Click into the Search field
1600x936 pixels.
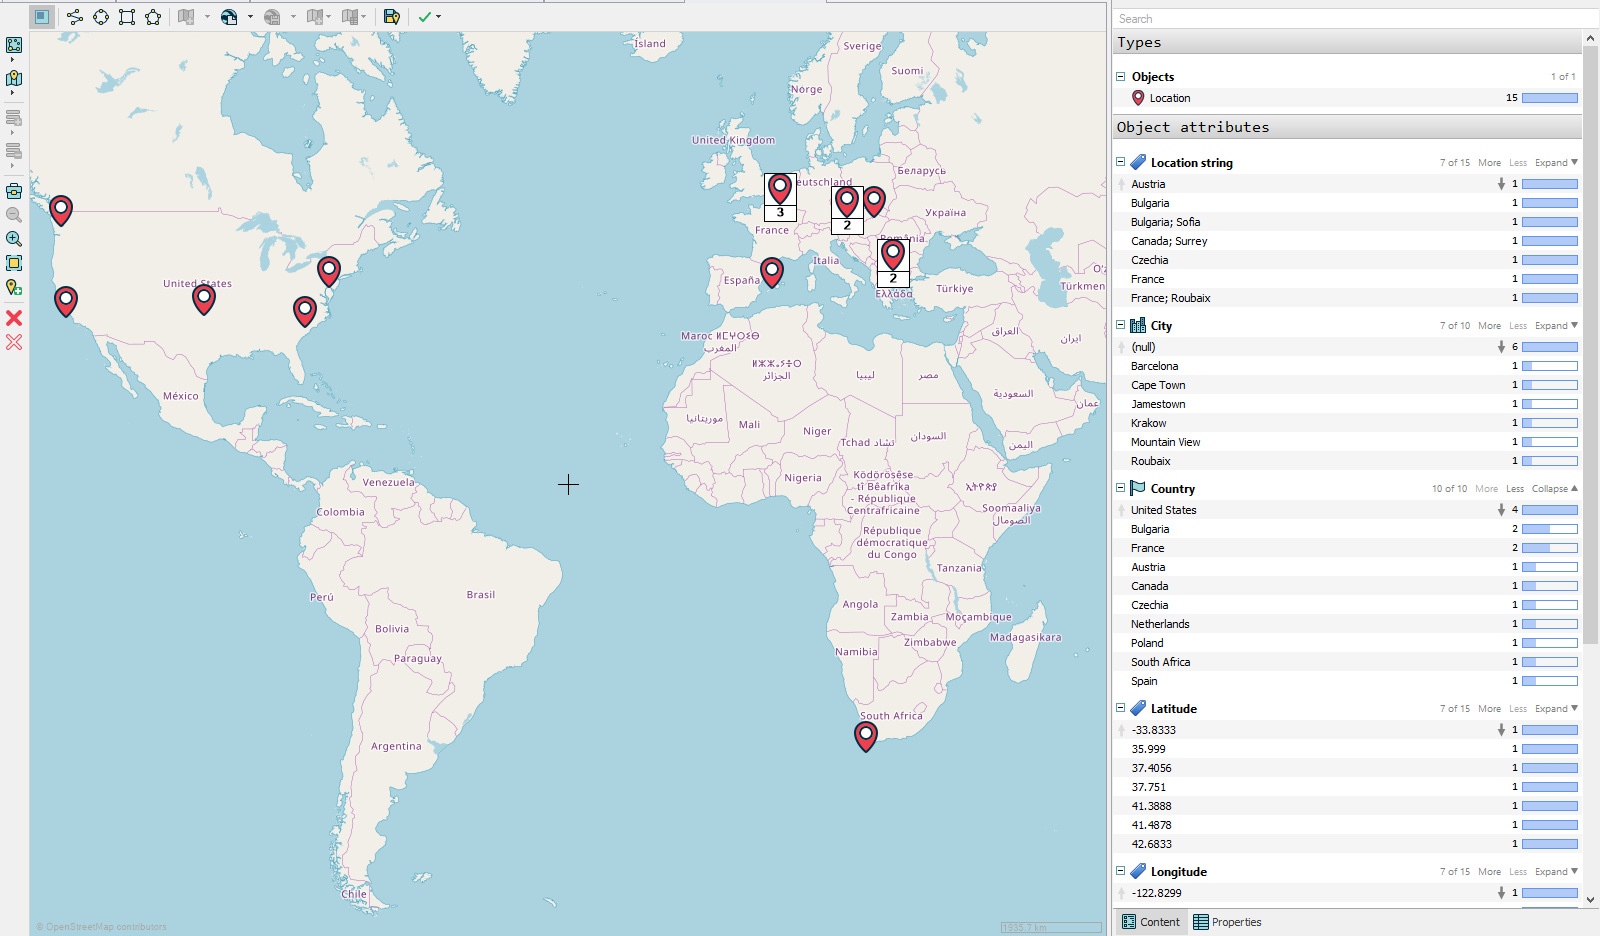coord(1355,19)
